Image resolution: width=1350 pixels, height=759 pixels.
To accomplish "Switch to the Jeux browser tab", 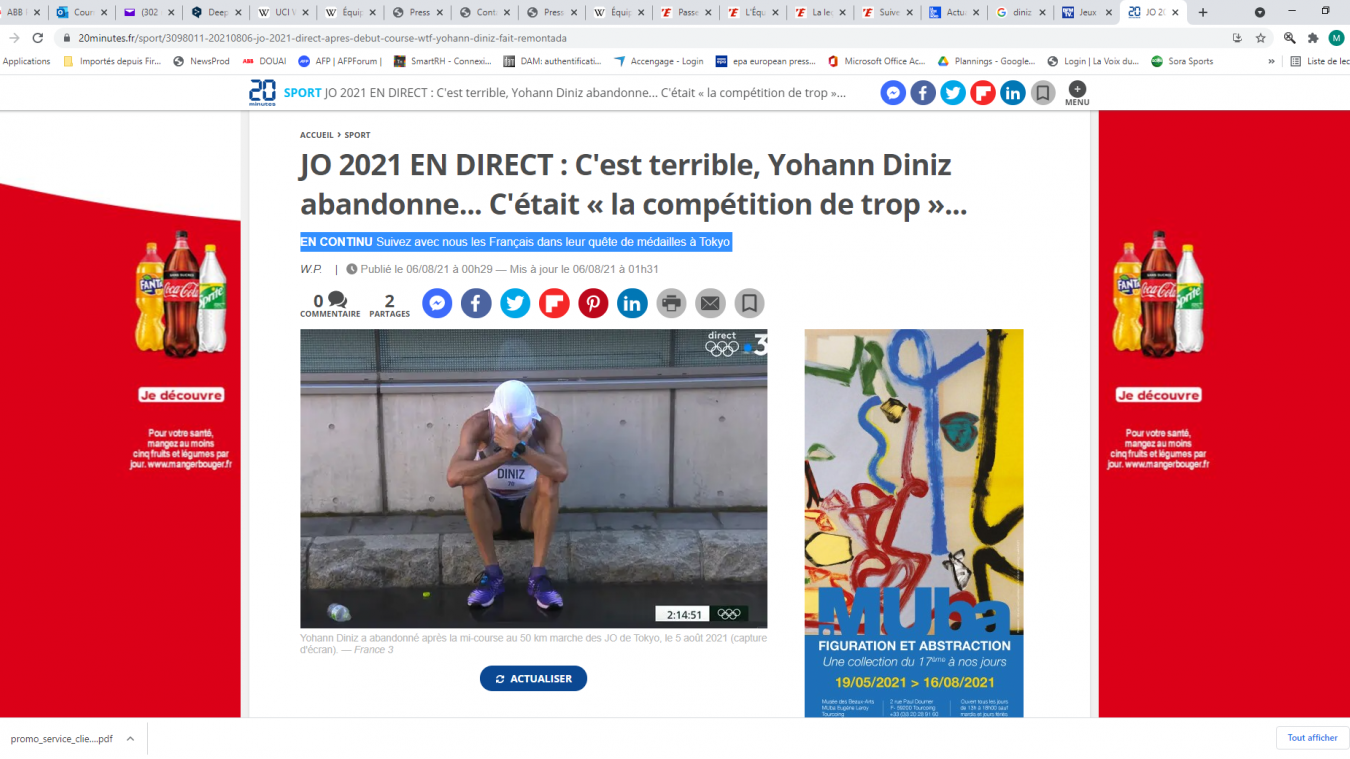I will pyautogui.click(x=1086, y=13).
